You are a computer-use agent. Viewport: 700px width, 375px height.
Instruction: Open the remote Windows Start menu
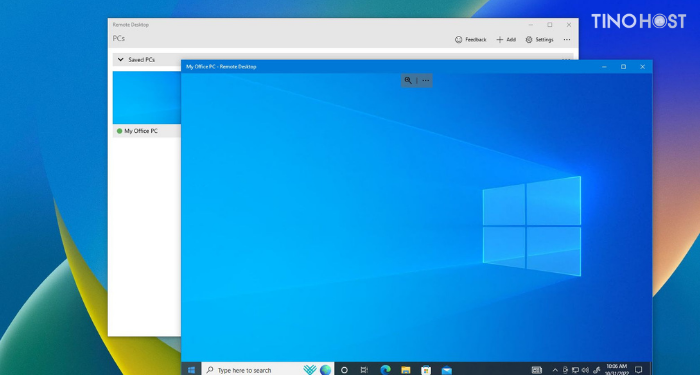coord(191,369)
